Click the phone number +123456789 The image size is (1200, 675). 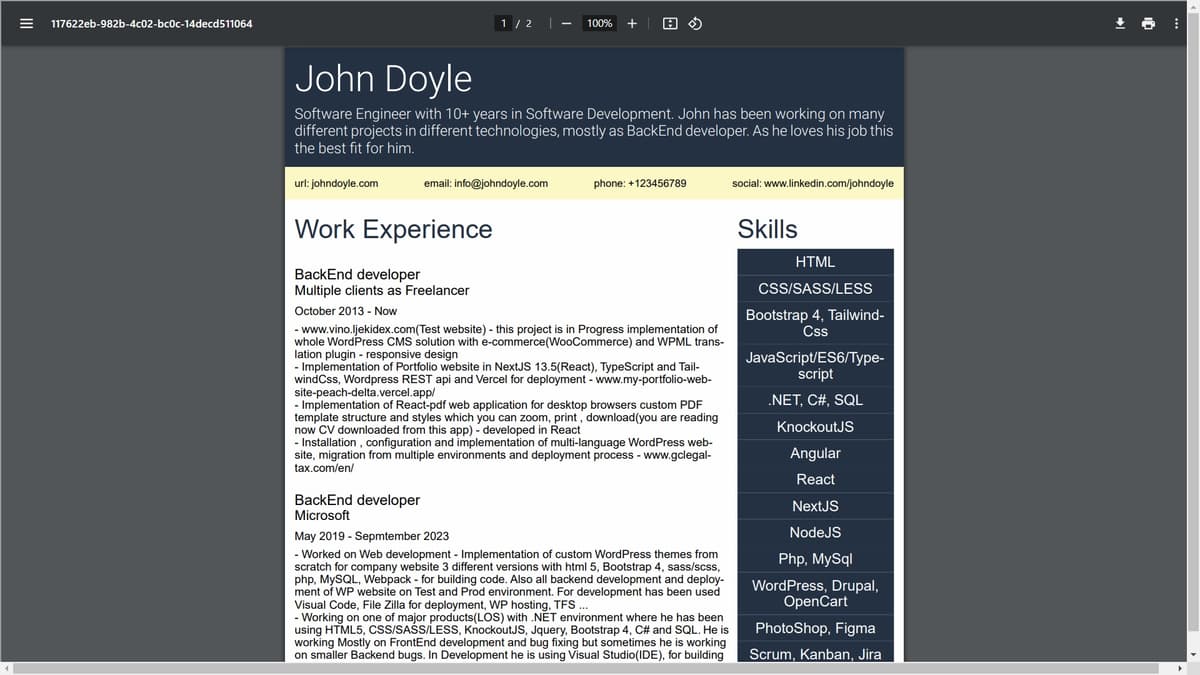(x=657, y=184)
